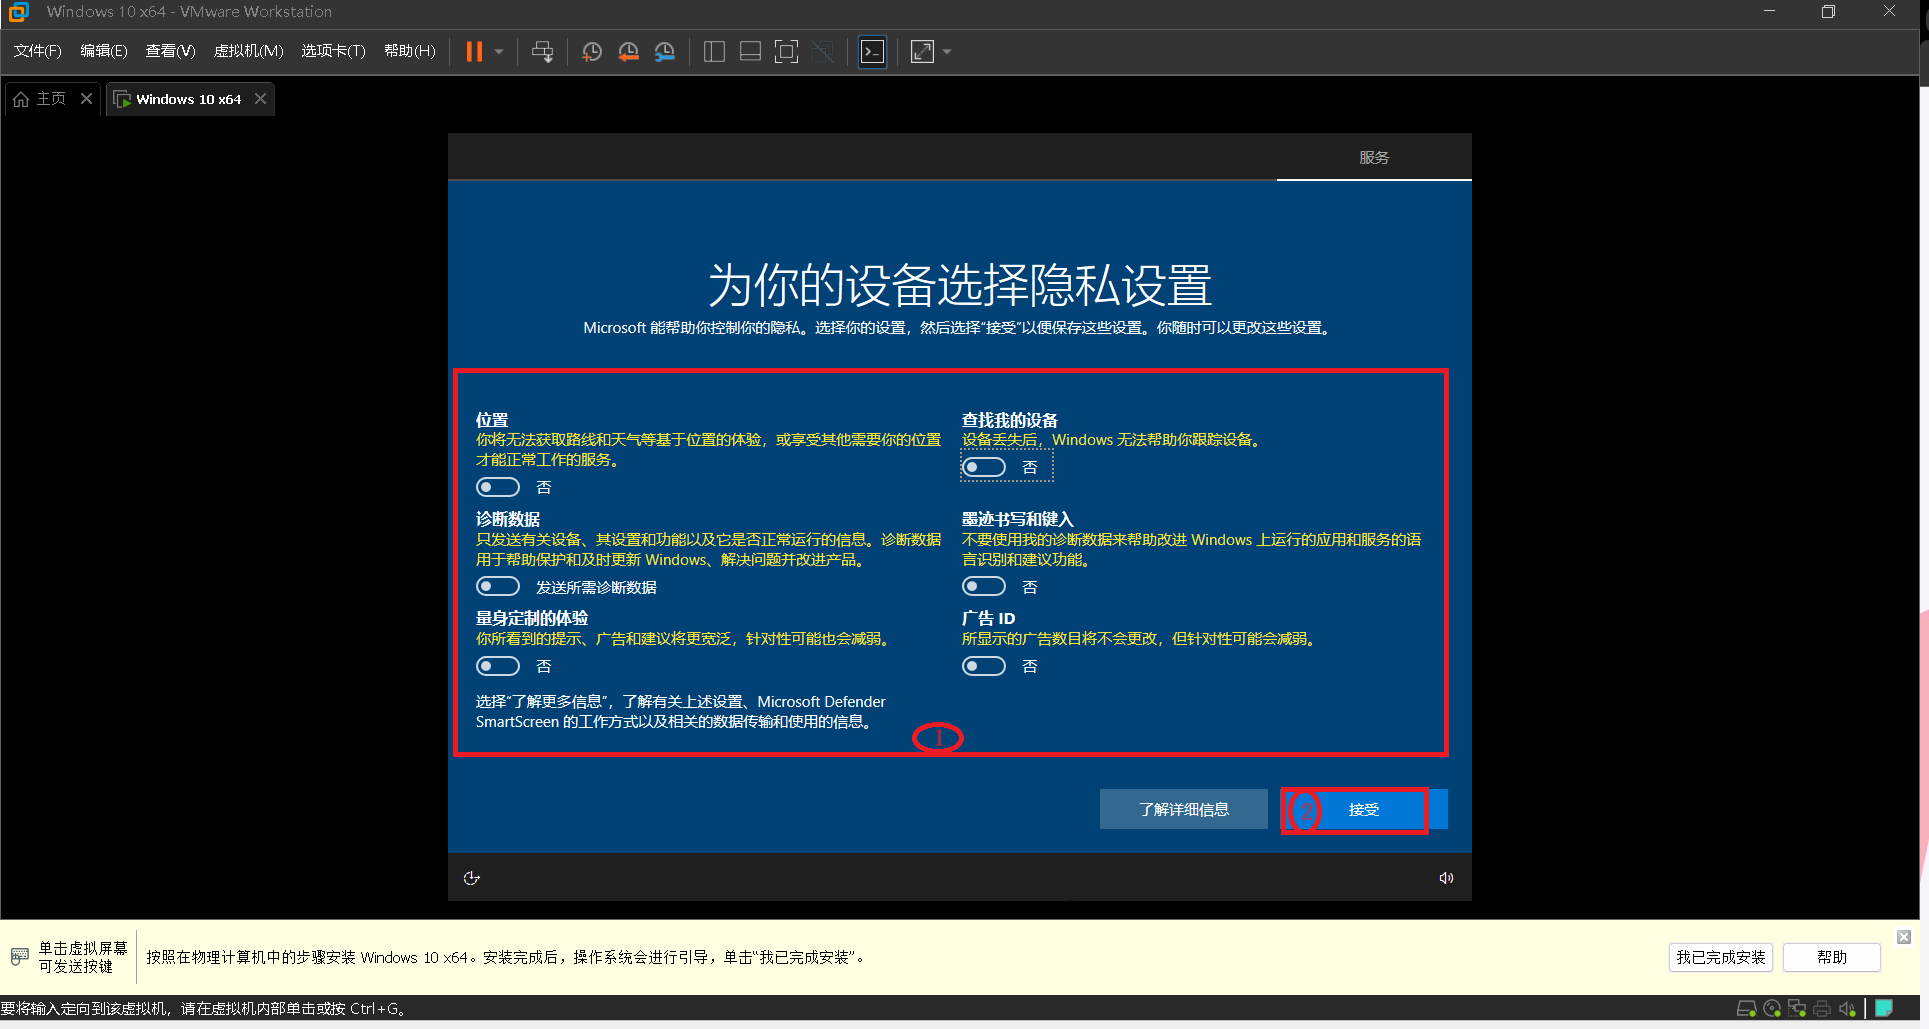Click the hard disk status icon

click(1747, 1008)
